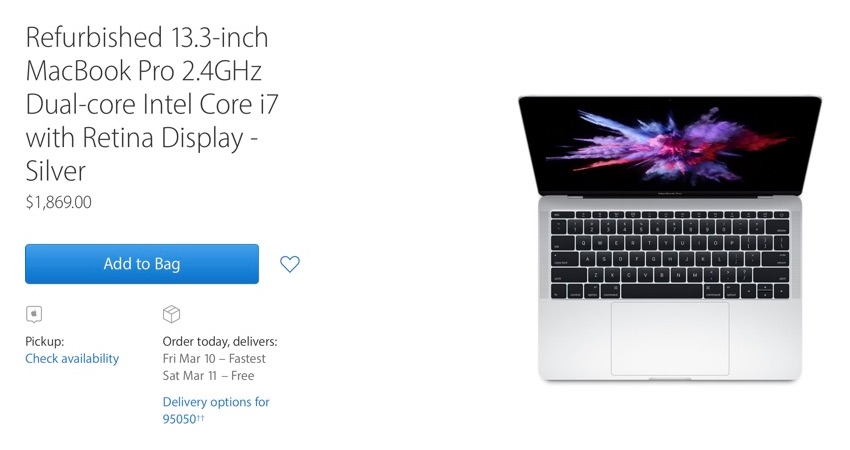Click the word Silver in the title
The height and width of the screenshot is (450, 850).
tap(56, 171)
